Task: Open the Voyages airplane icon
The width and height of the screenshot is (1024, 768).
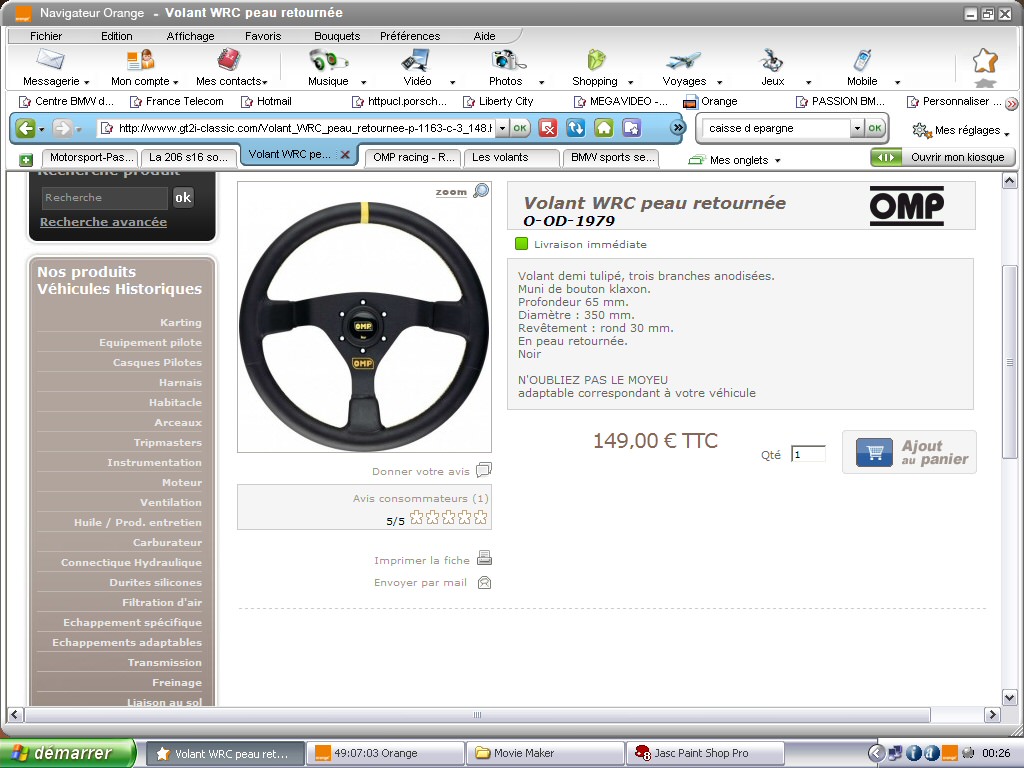Action: pyautogui.click(x=683, y=61)
